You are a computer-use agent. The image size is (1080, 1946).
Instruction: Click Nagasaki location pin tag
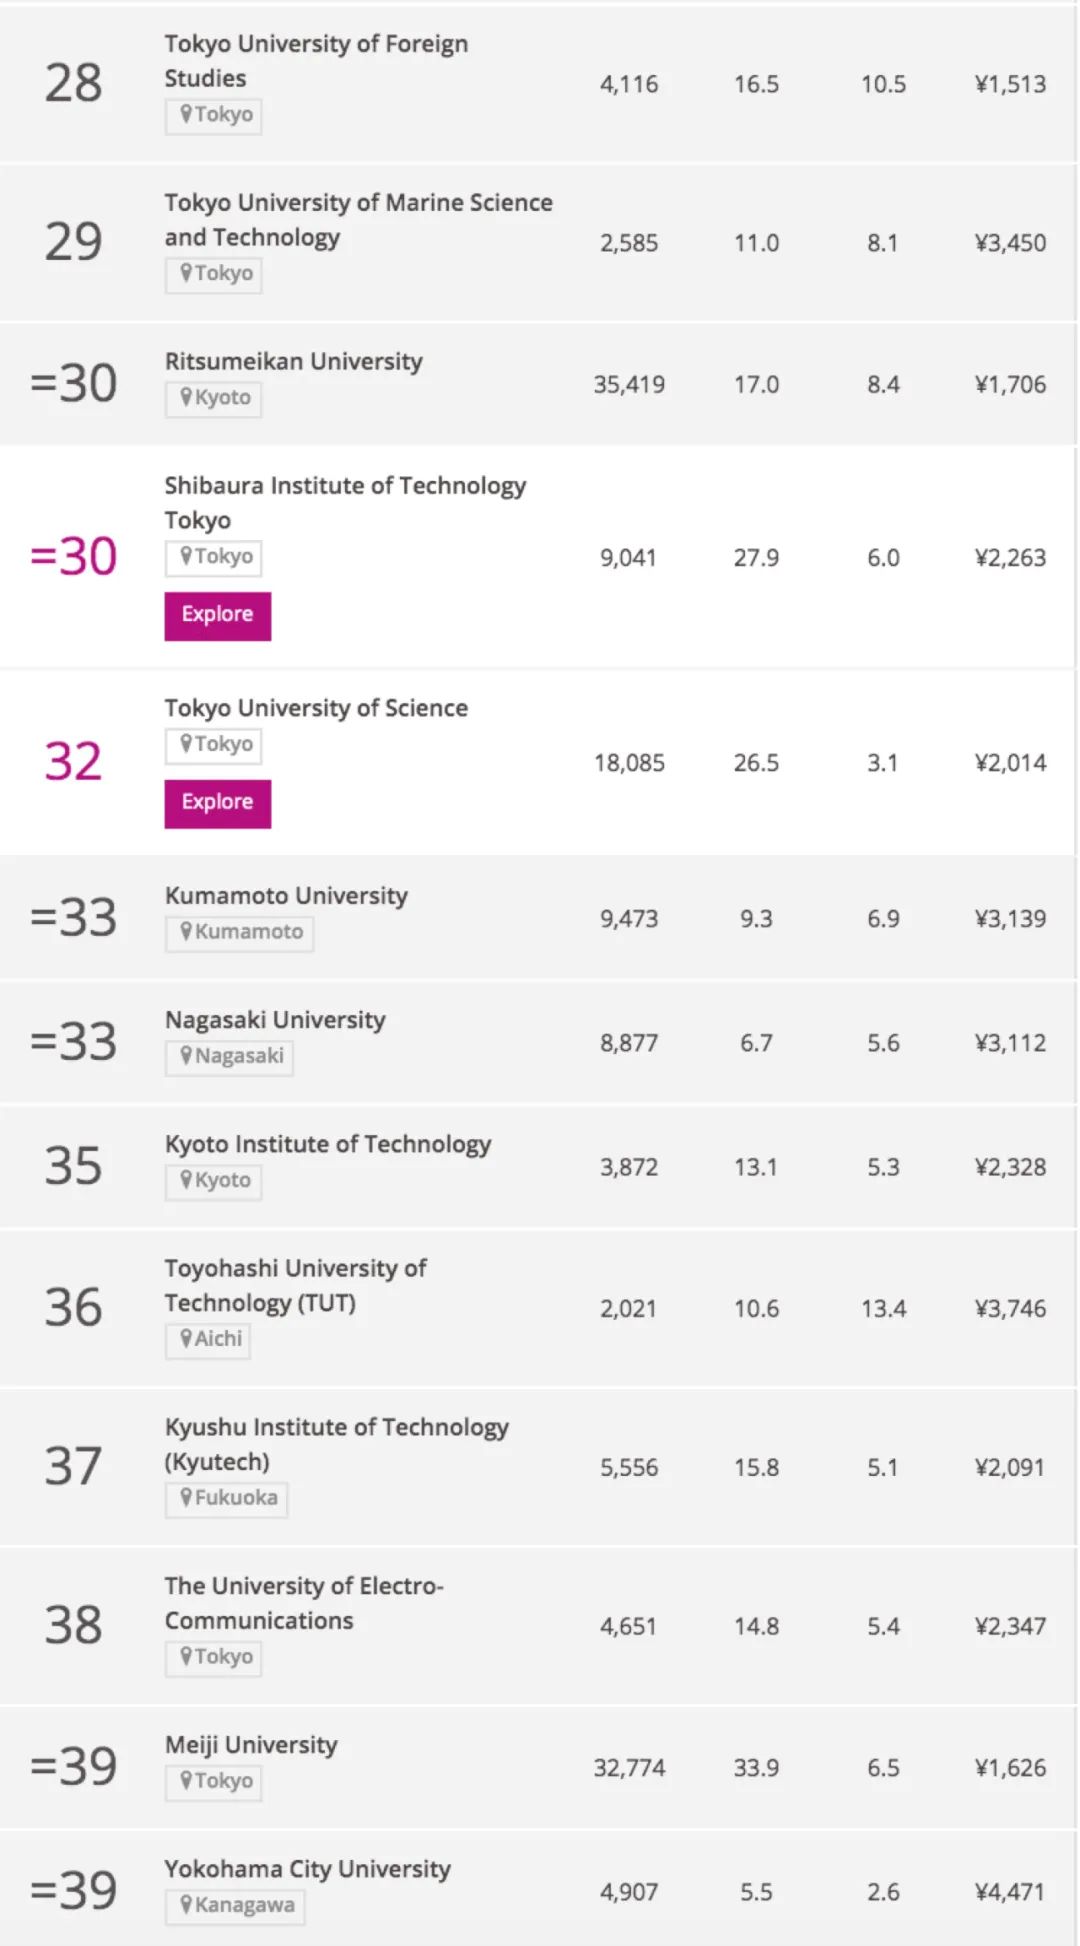click(x=229, y=1056)
